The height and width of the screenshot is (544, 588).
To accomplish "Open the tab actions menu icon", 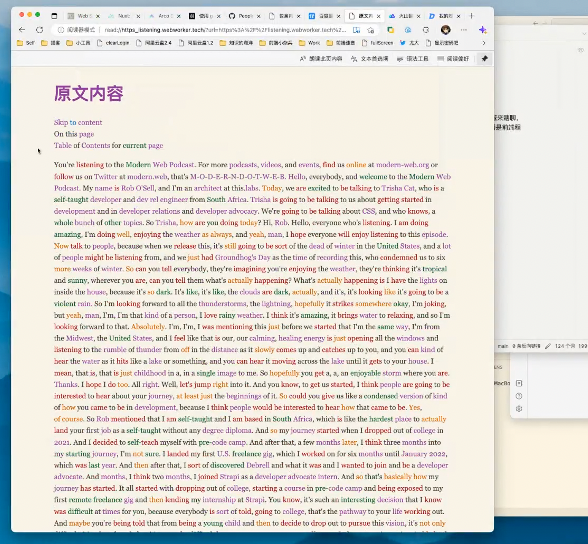I will click(x=54, y=16).
